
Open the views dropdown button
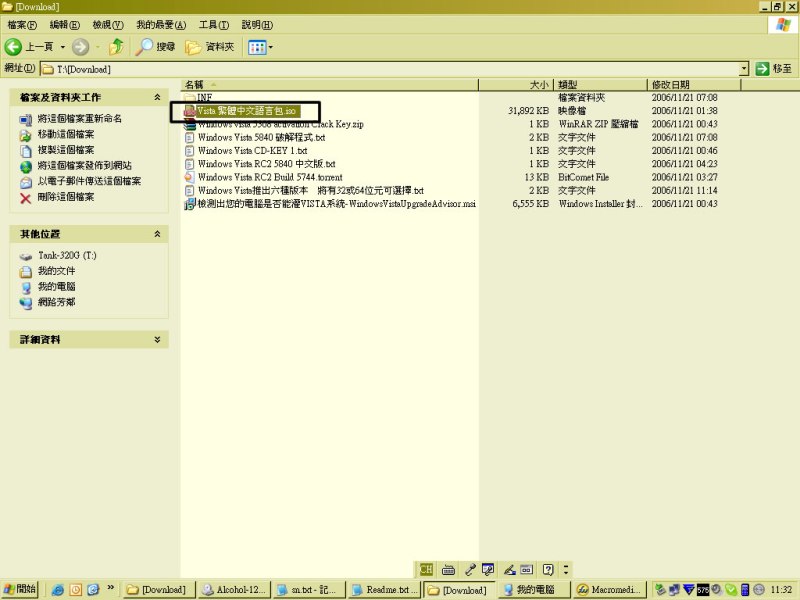click(x=260, y=47)
